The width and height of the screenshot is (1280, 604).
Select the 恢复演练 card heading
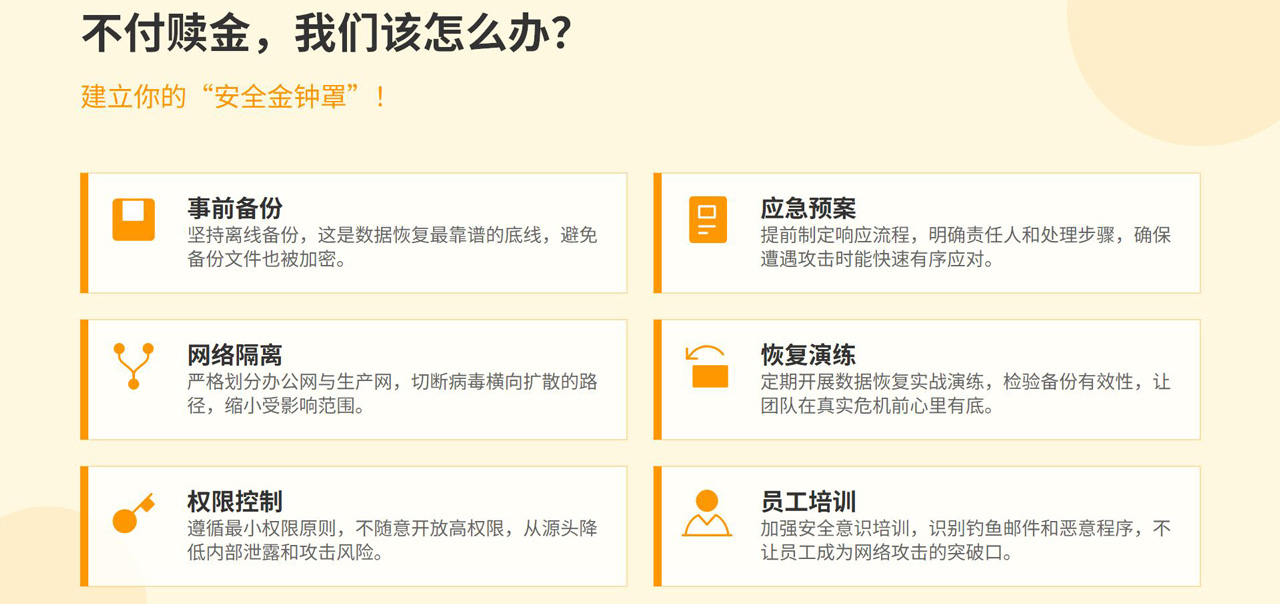pyautogui.click(x=808, y=355)
